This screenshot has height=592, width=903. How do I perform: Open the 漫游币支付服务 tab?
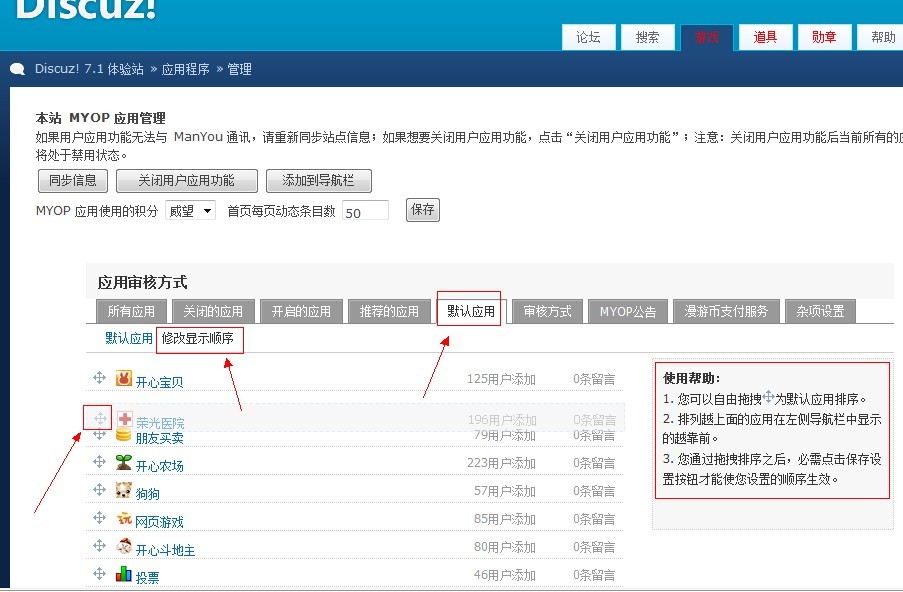(726, 312)
